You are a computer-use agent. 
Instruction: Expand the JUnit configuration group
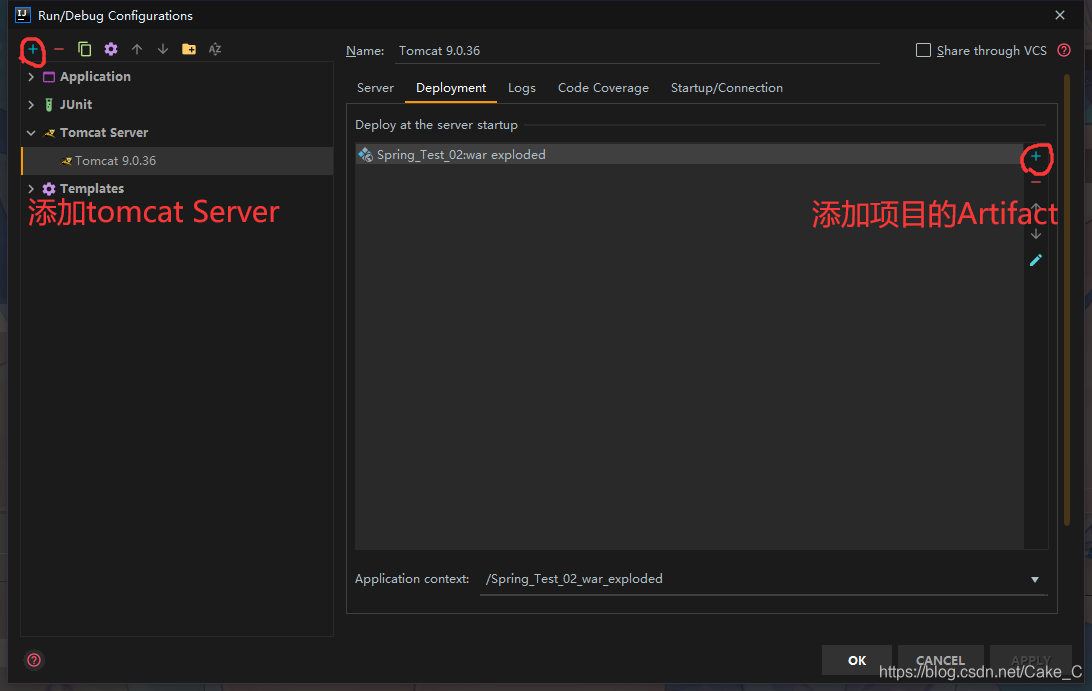(x=31, y=104)
